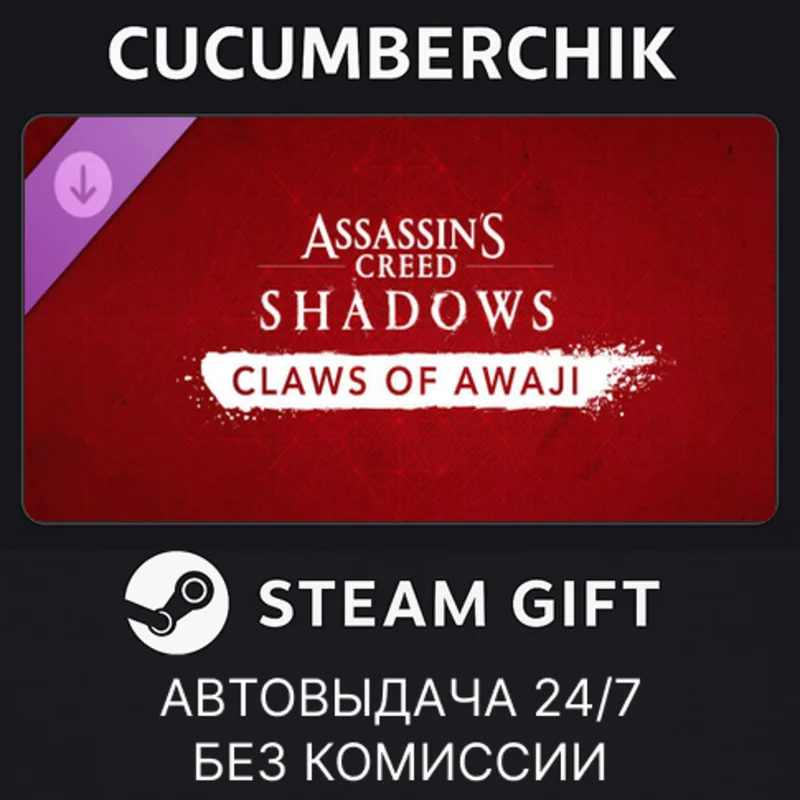
Task: Click the АВТОВЫДАЧА text line
Action: 339,698
